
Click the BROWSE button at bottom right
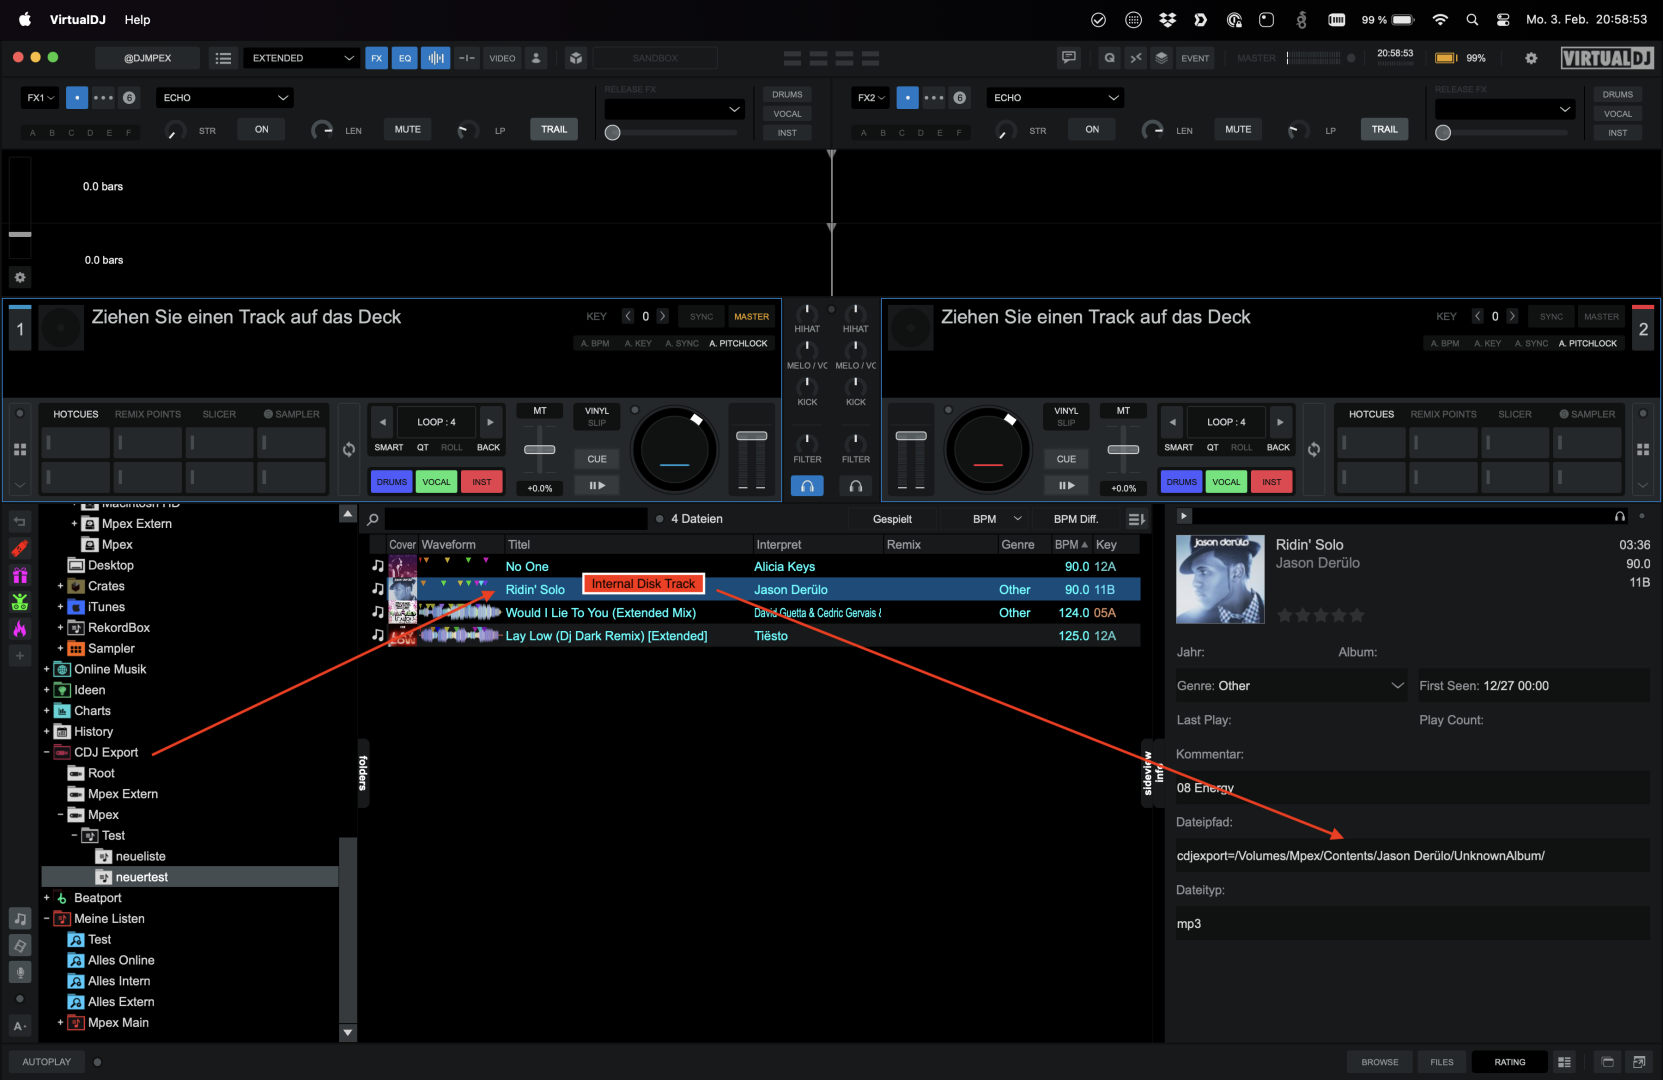(1379, 1062)
